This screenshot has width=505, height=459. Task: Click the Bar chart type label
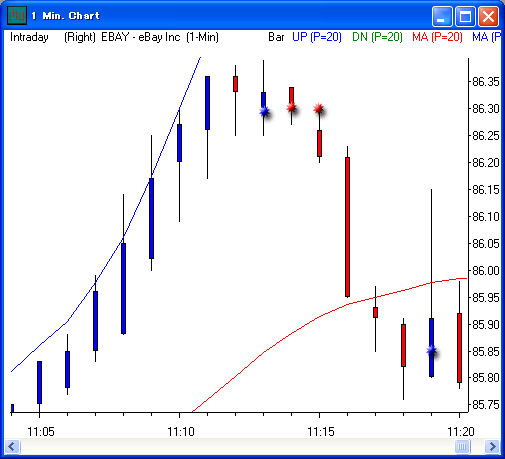276,37
